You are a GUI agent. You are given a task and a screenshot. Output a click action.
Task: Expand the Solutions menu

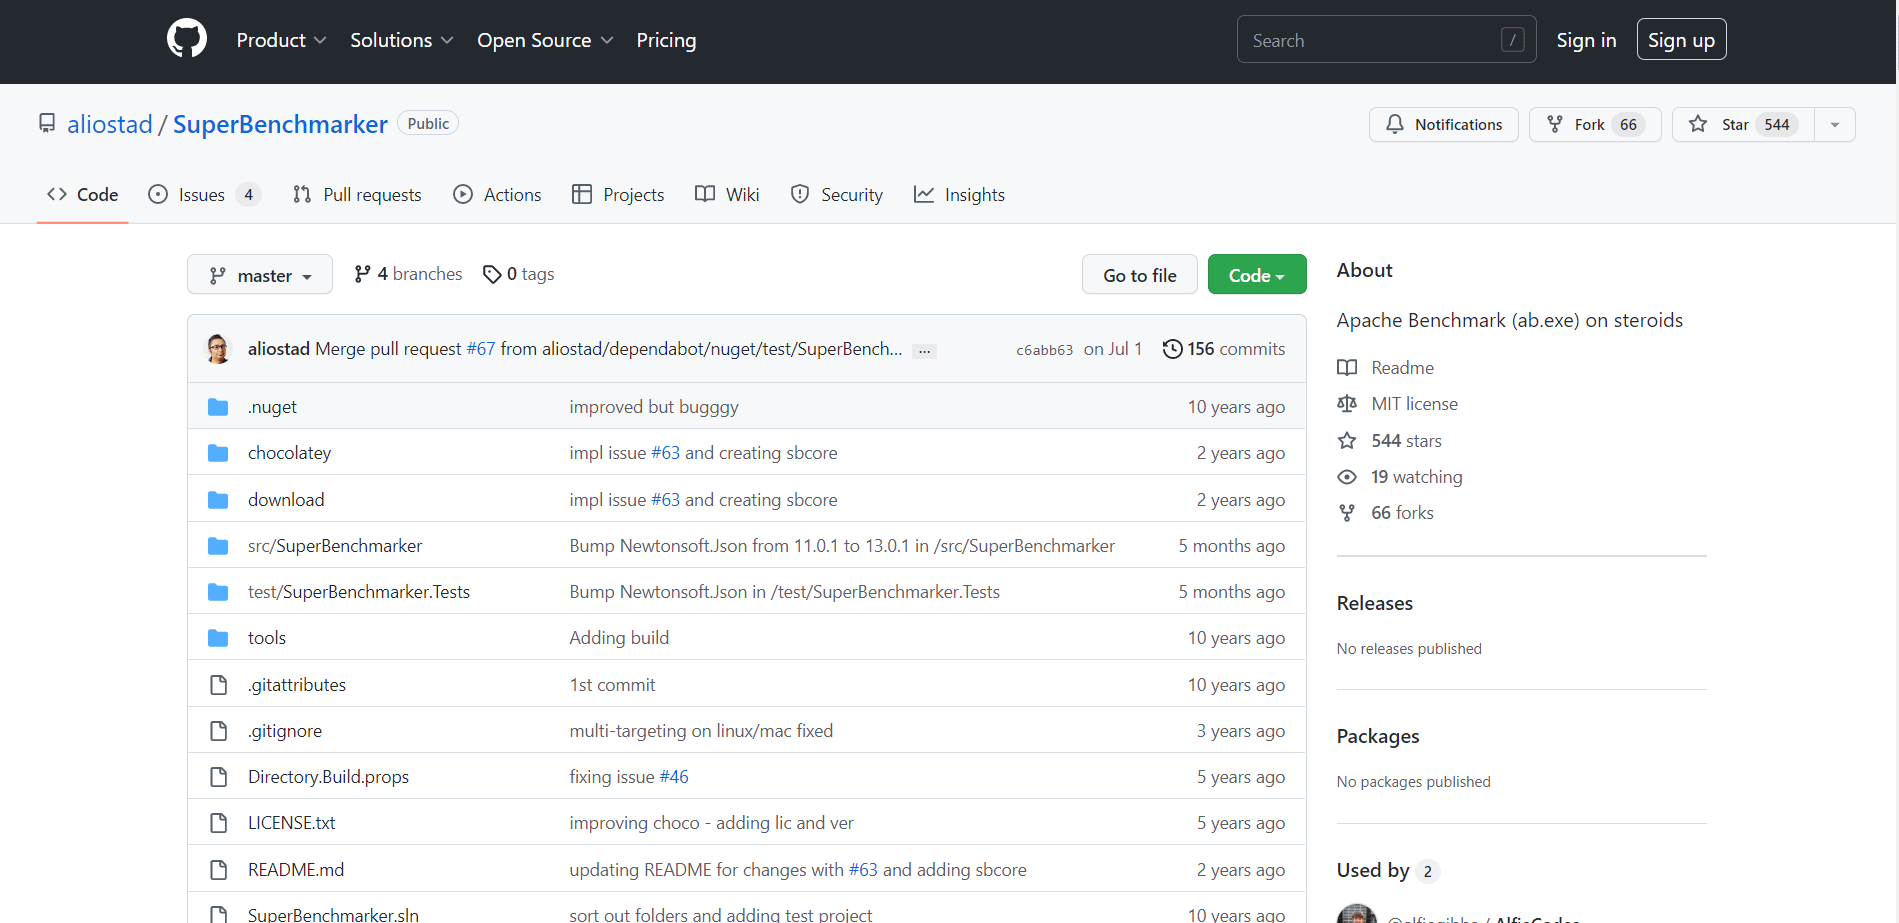click(x=402, y=40)
